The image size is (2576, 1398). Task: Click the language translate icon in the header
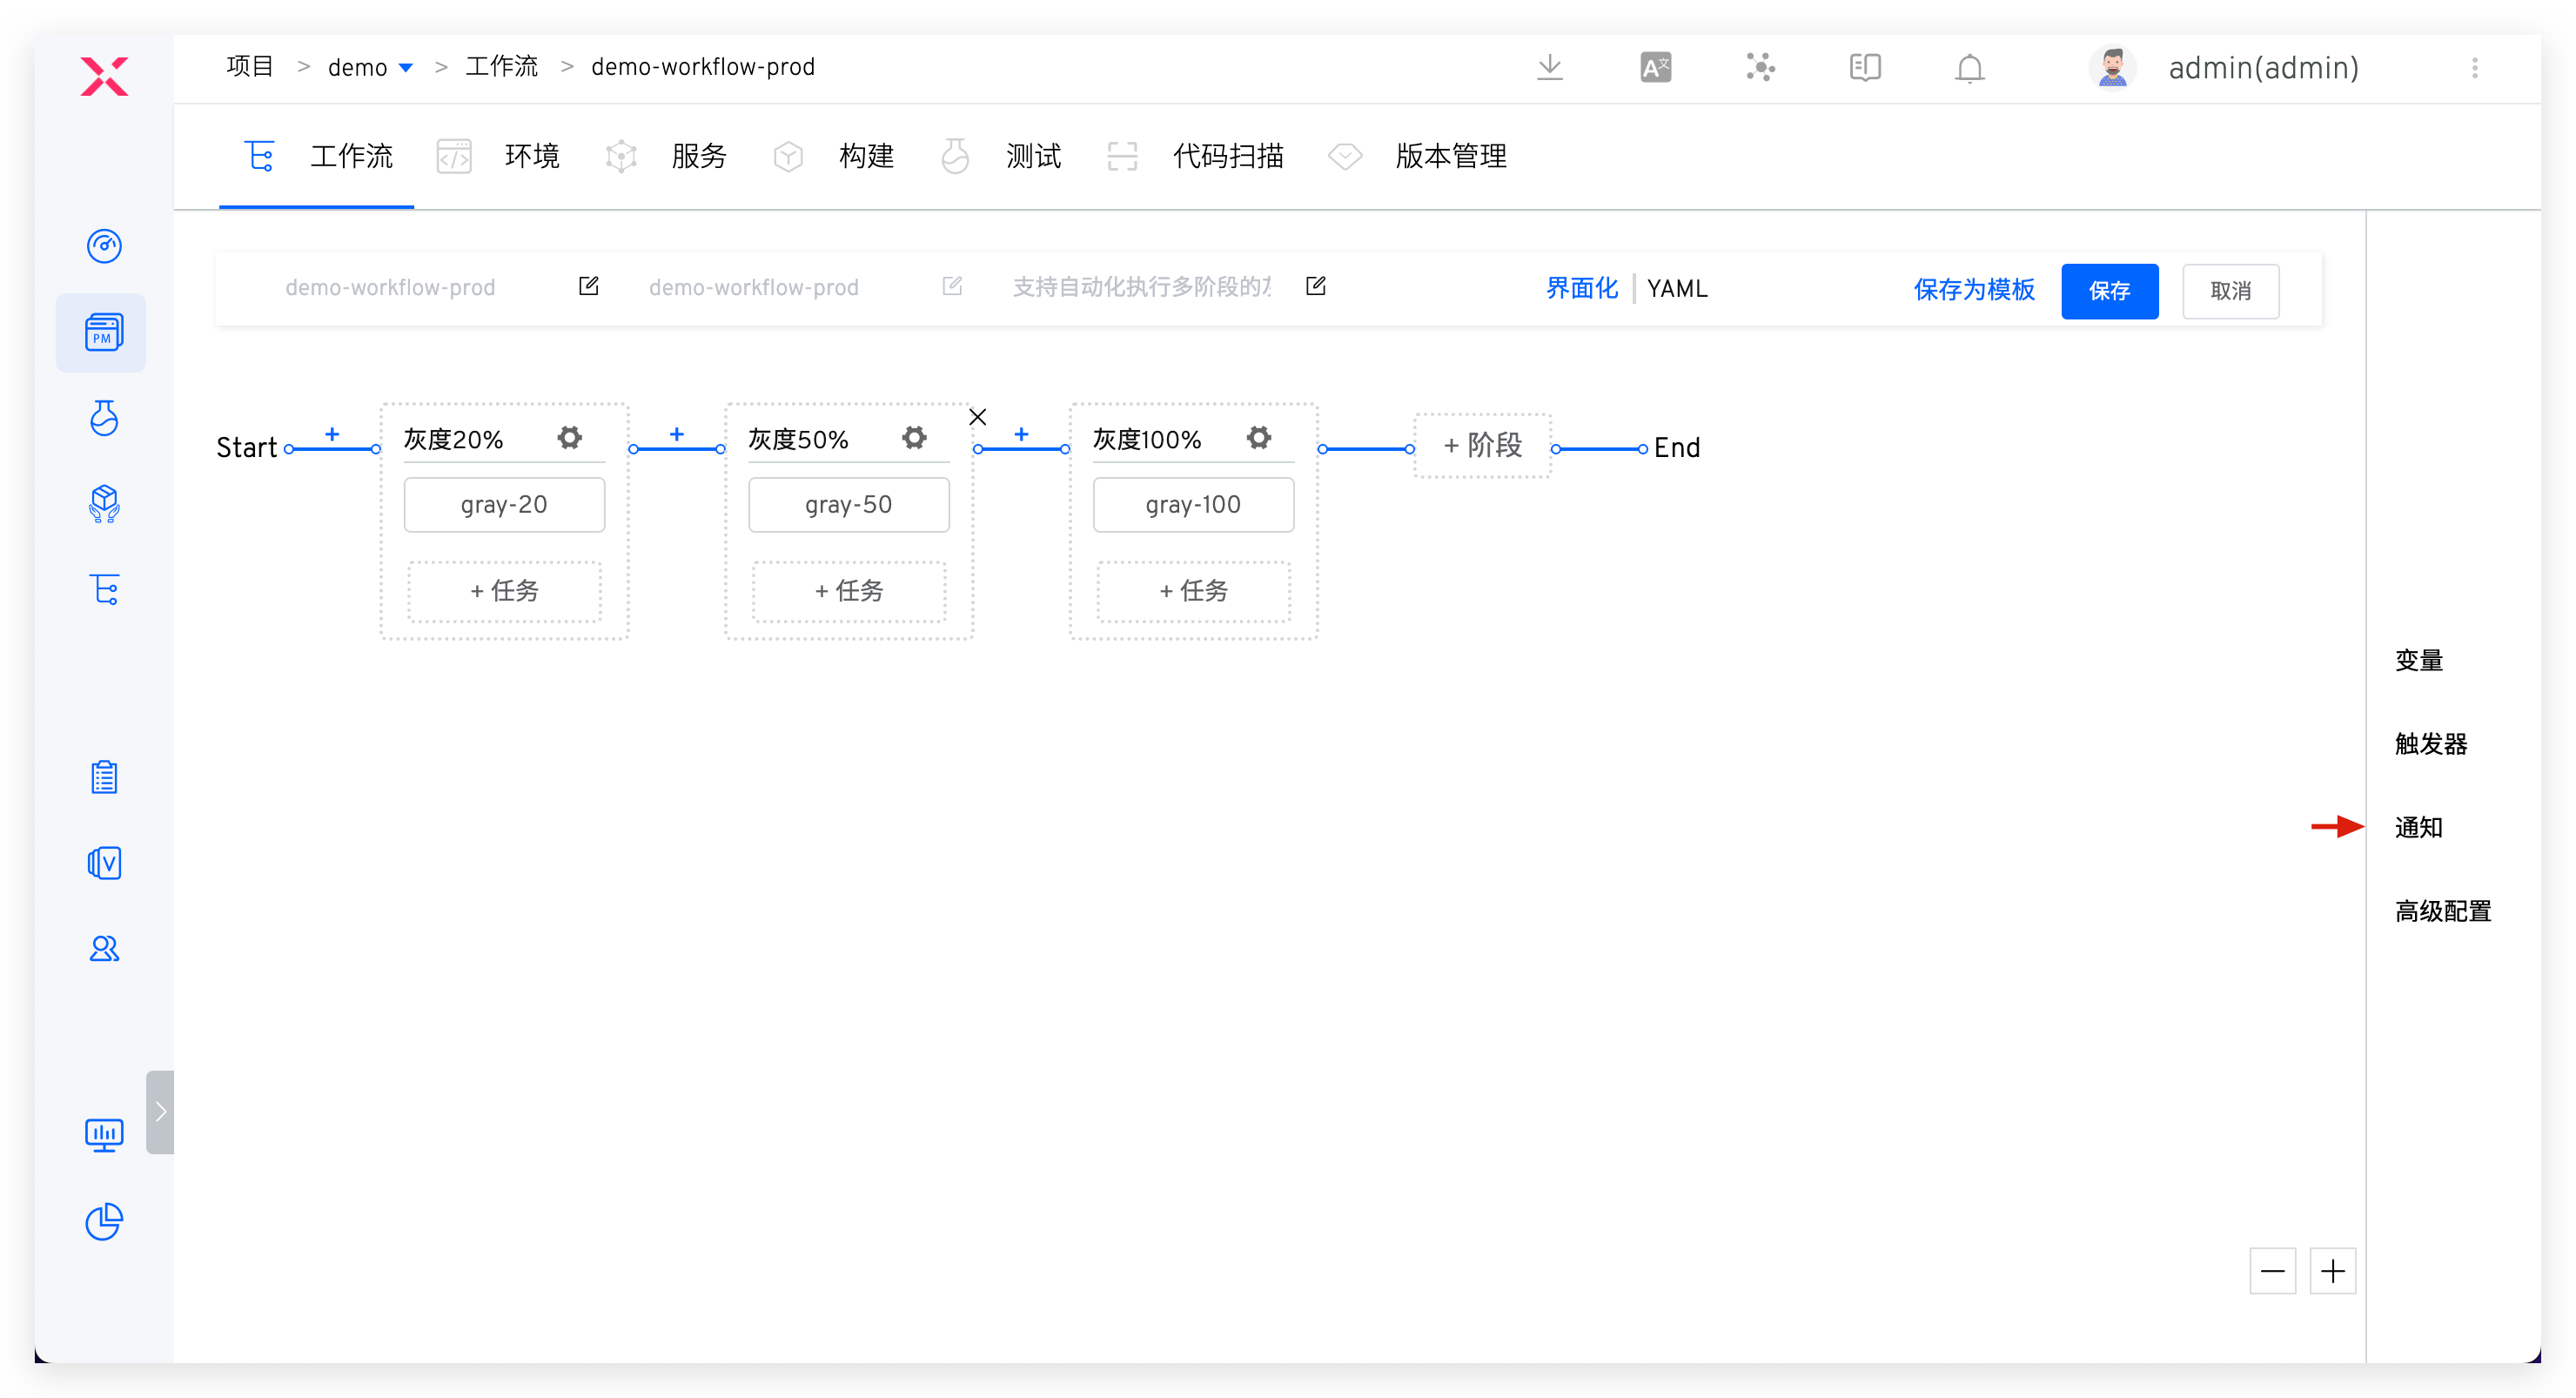[1654, 66]
